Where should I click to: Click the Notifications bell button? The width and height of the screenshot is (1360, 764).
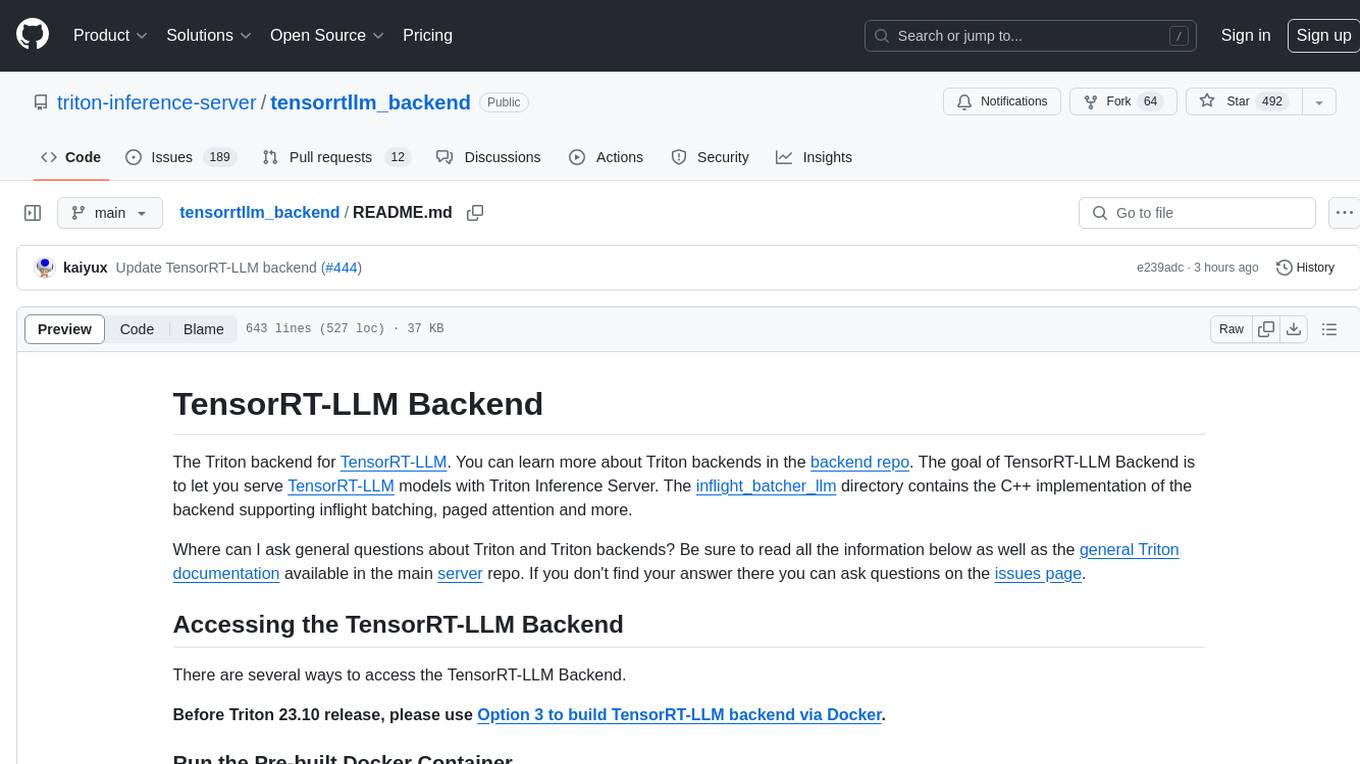point(1002,102)
